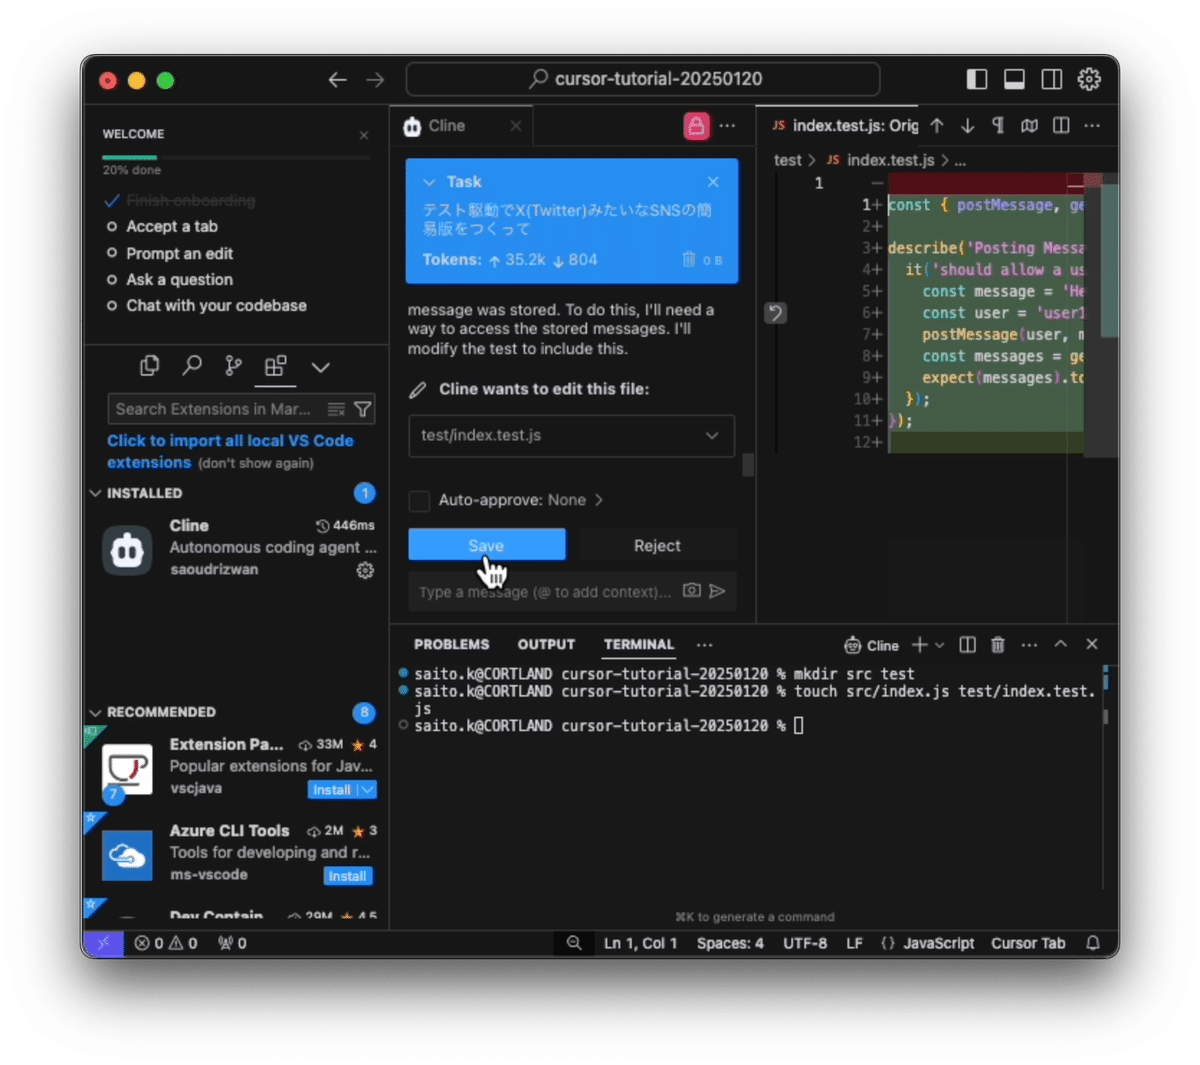The width and height of the screenshot is (1200, 1065).
Task: Go forward with the right arrow
Action: 375,80
